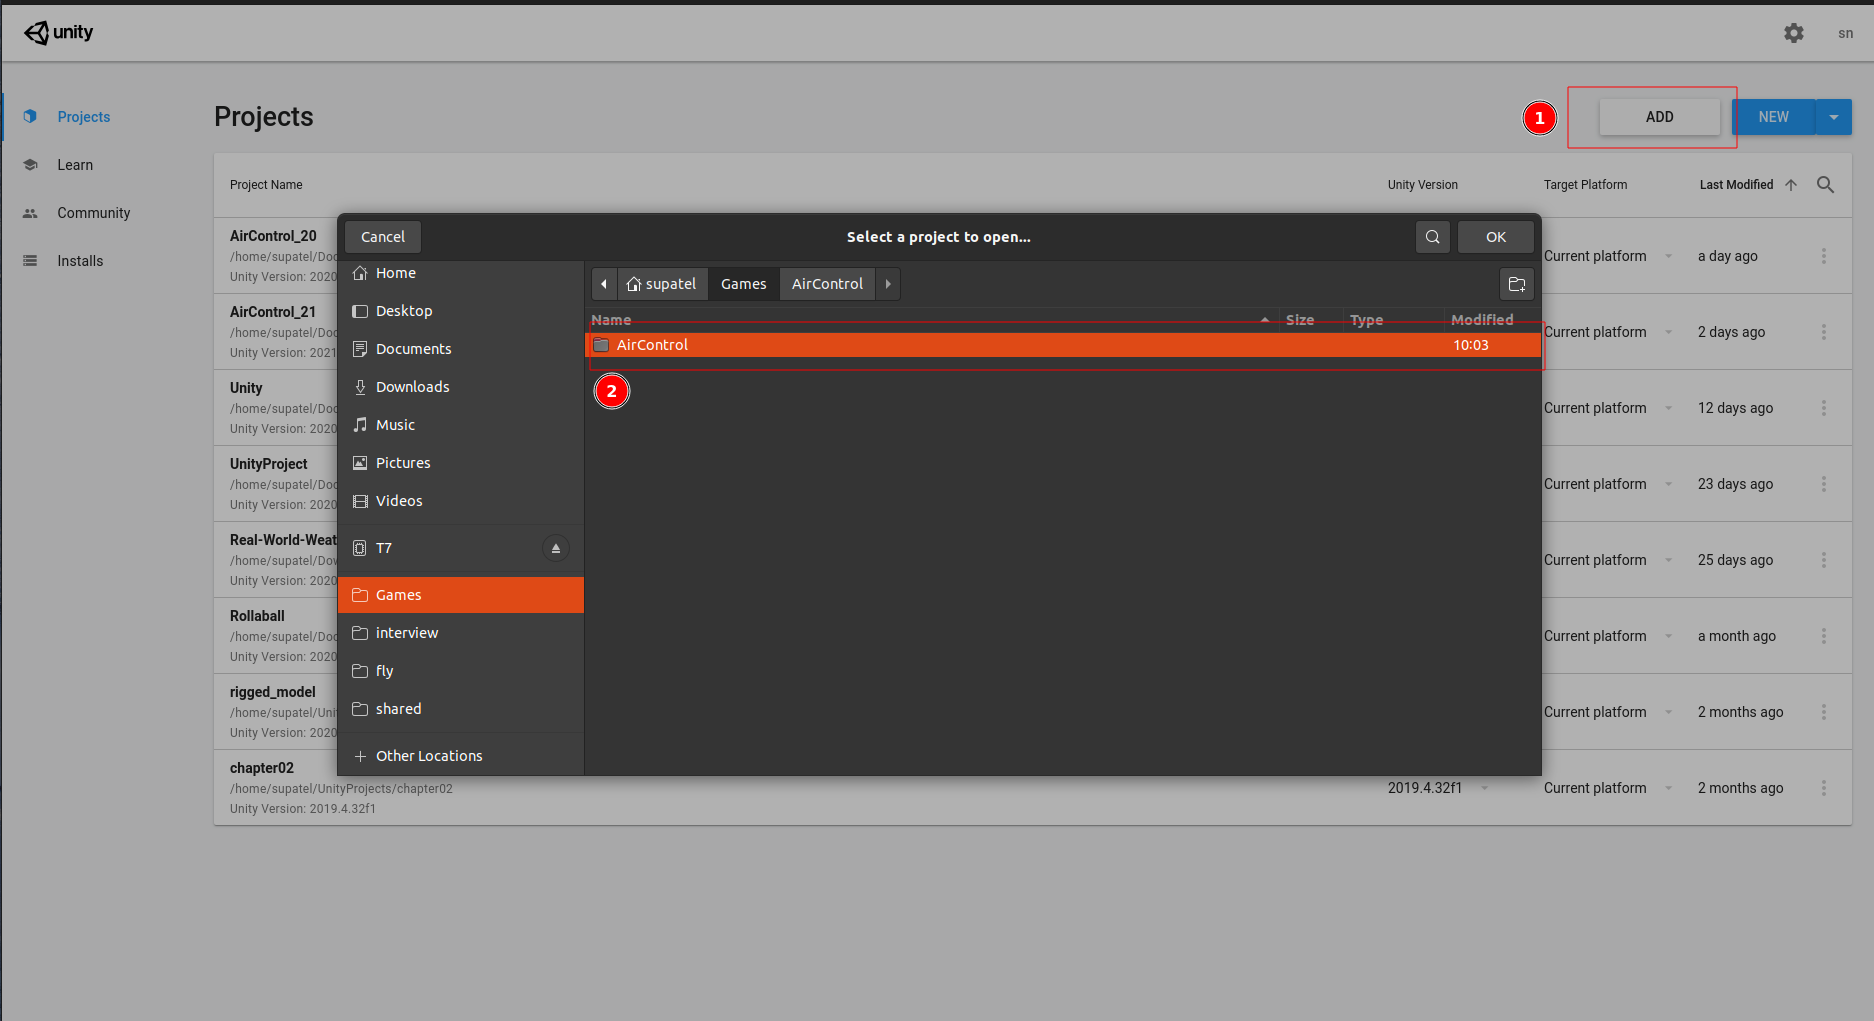Click the chapter02 project name
The height and width of the screenshot is (1021, 1874).
(x=262, y=768)
